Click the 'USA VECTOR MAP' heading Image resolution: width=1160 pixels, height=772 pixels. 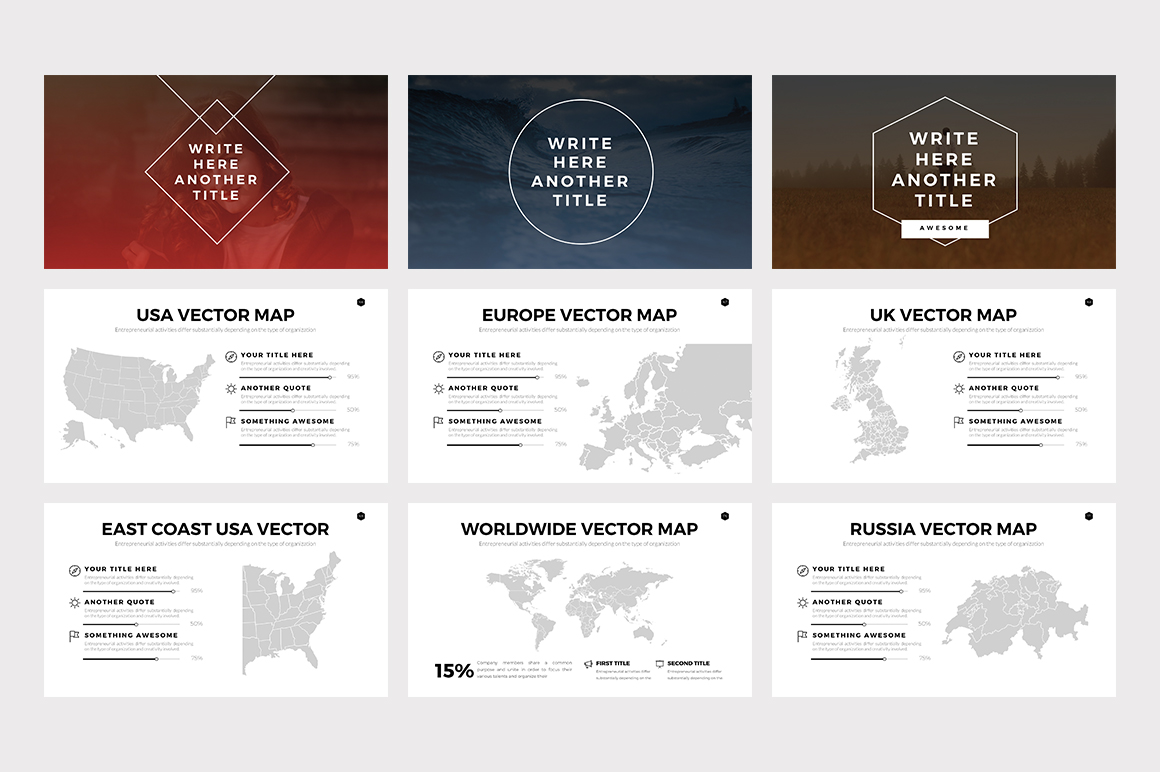[x=215, y=315]
